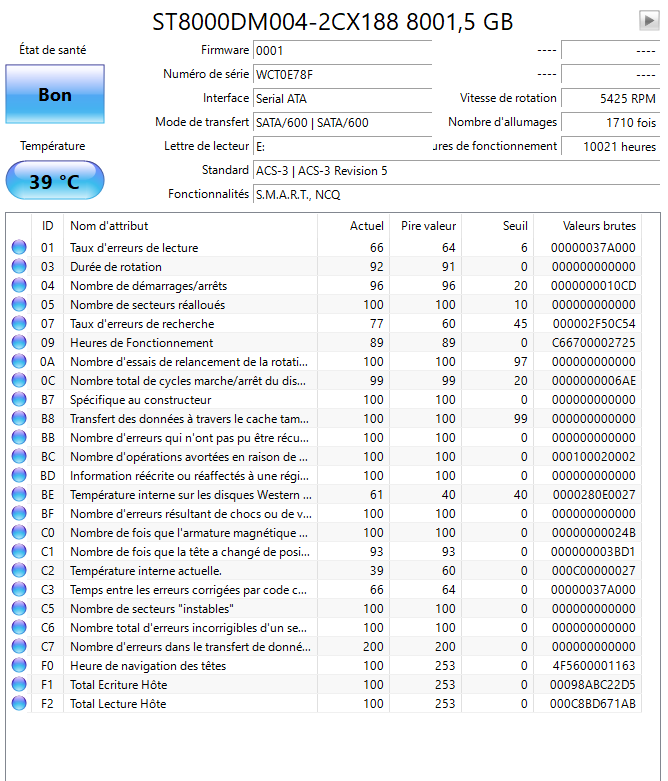Screen dimensions: 668x781
Task: Click the operating hours value 10021 heures
Action: [610, 146]
